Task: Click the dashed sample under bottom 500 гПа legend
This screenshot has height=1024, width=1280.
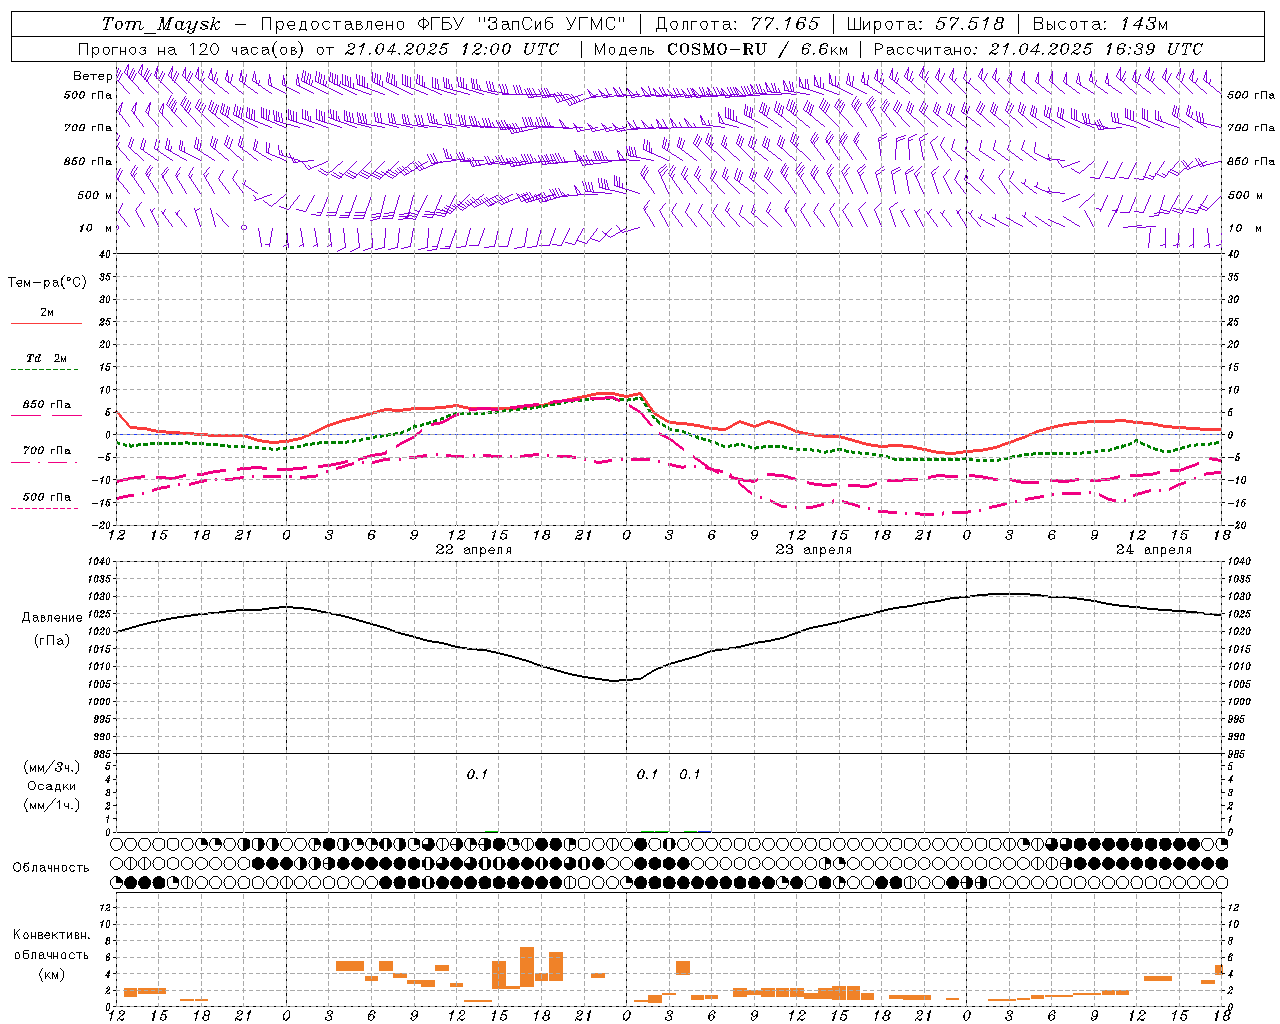Action: click(x=44, y=508)
